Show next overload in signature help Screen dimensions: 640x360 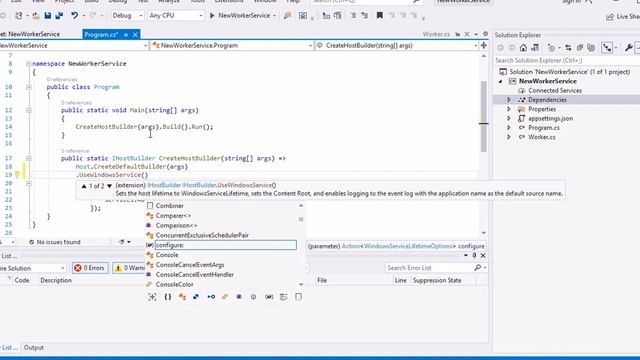coord(109,186)
